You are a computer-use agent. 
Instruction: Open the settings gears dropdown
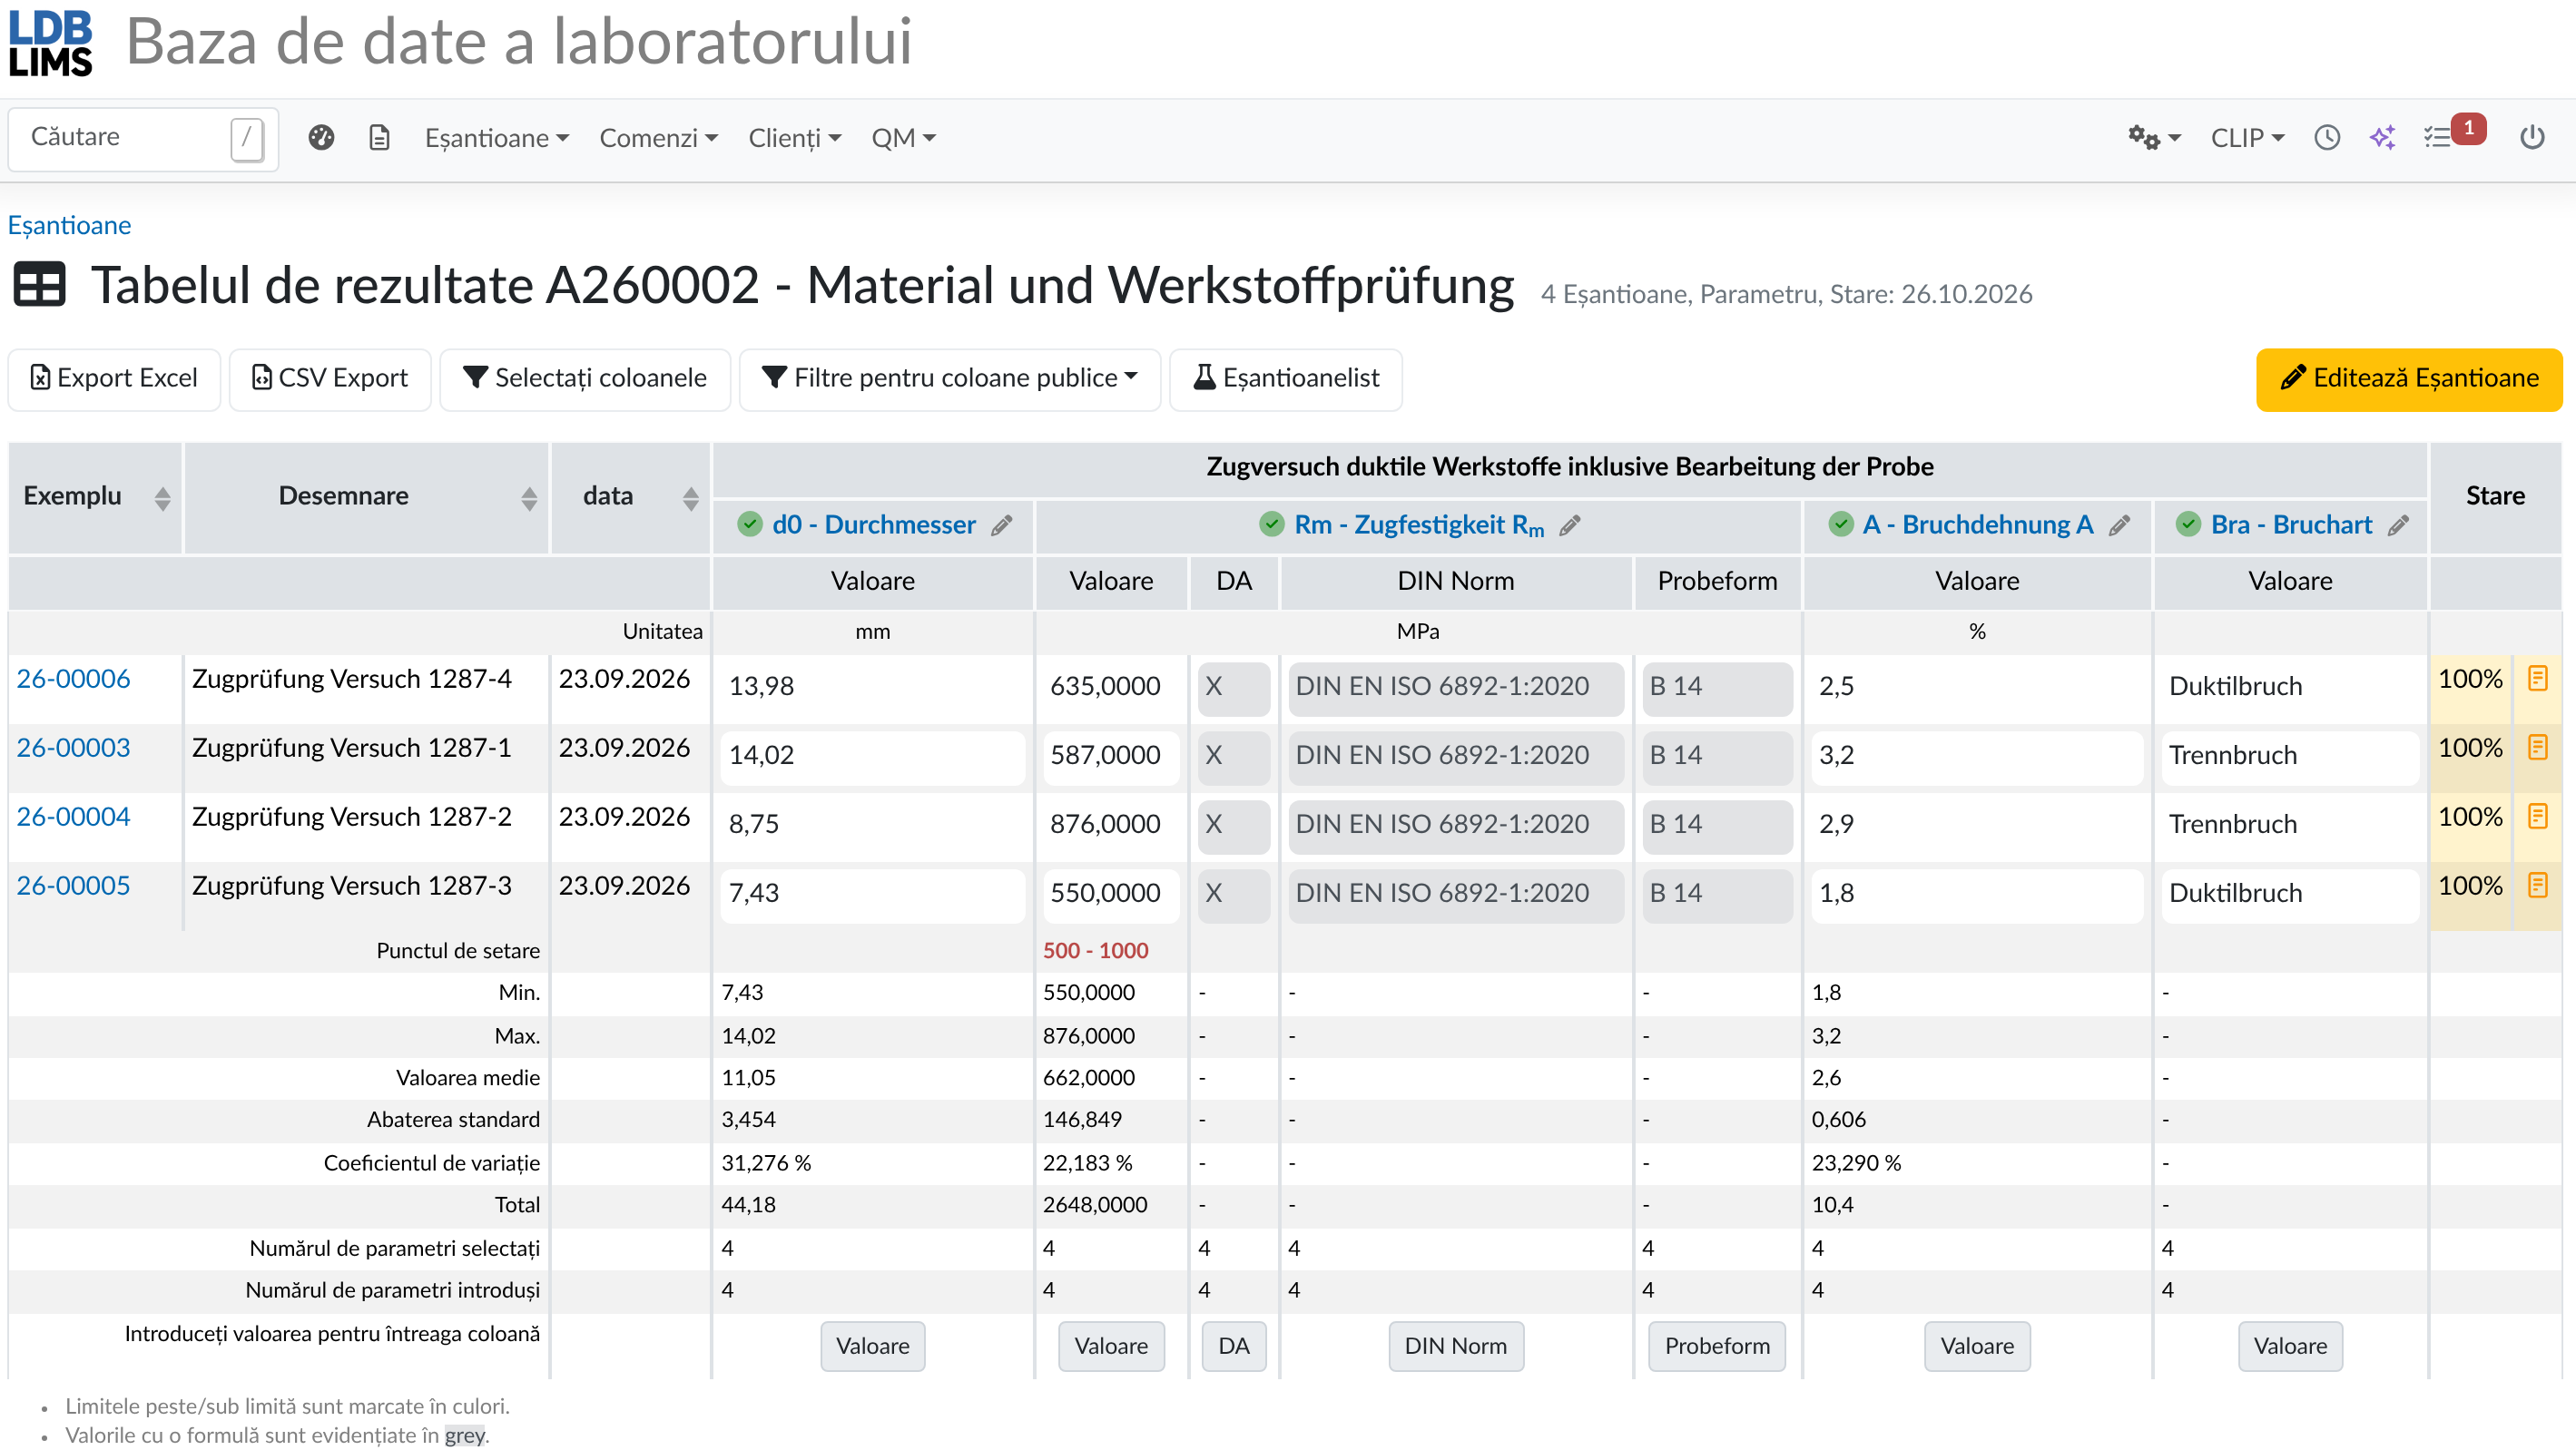click(x=2153, y=138)
